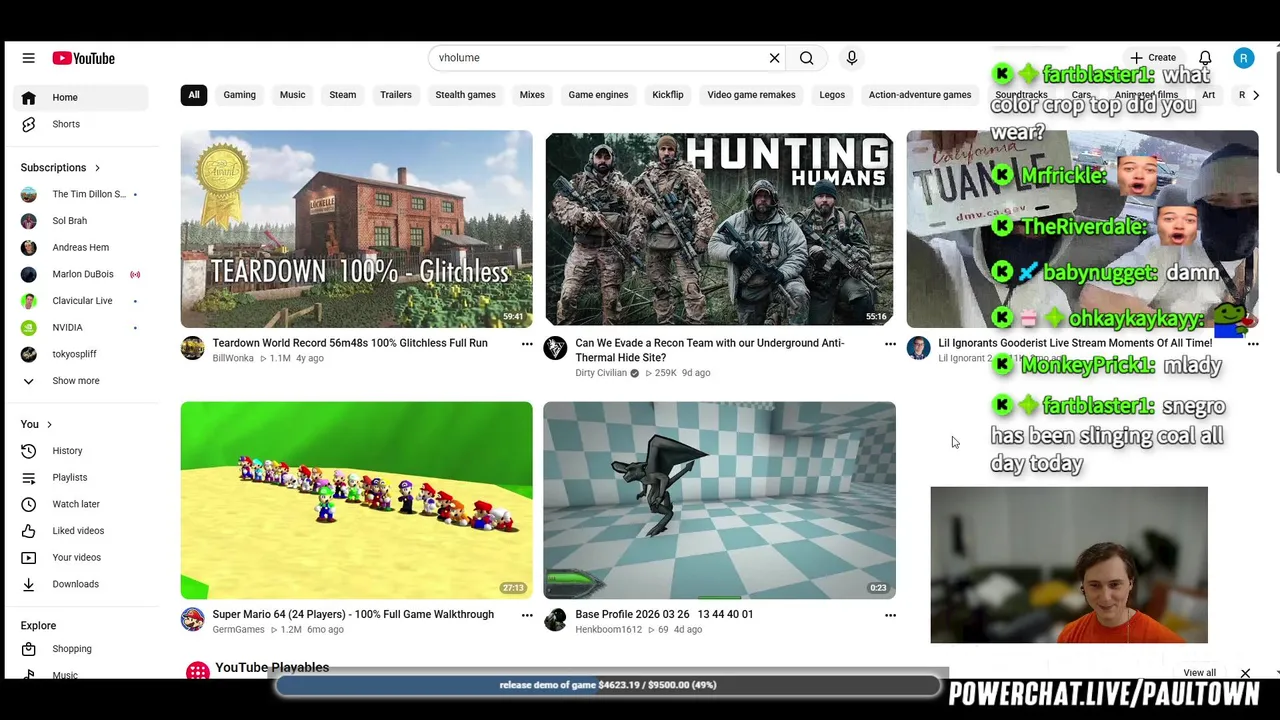Select the Video game remakes chip
This screenshot has height=720, width=1280.
(751, 95)
